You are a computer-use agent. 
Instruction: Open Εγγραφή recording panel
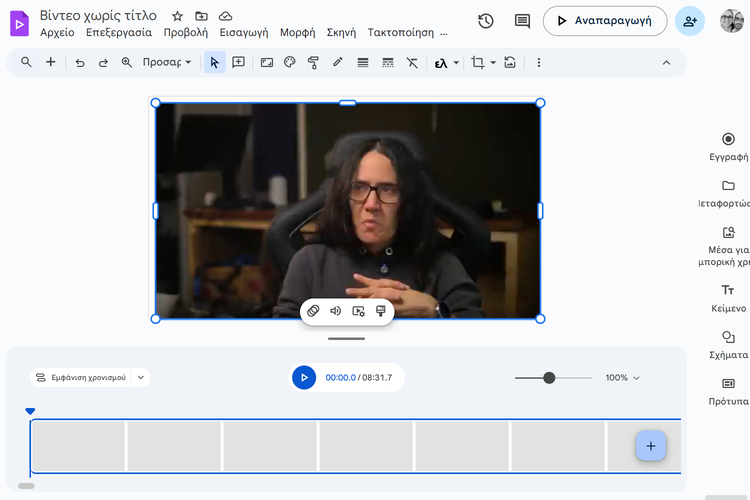(728, 139)
